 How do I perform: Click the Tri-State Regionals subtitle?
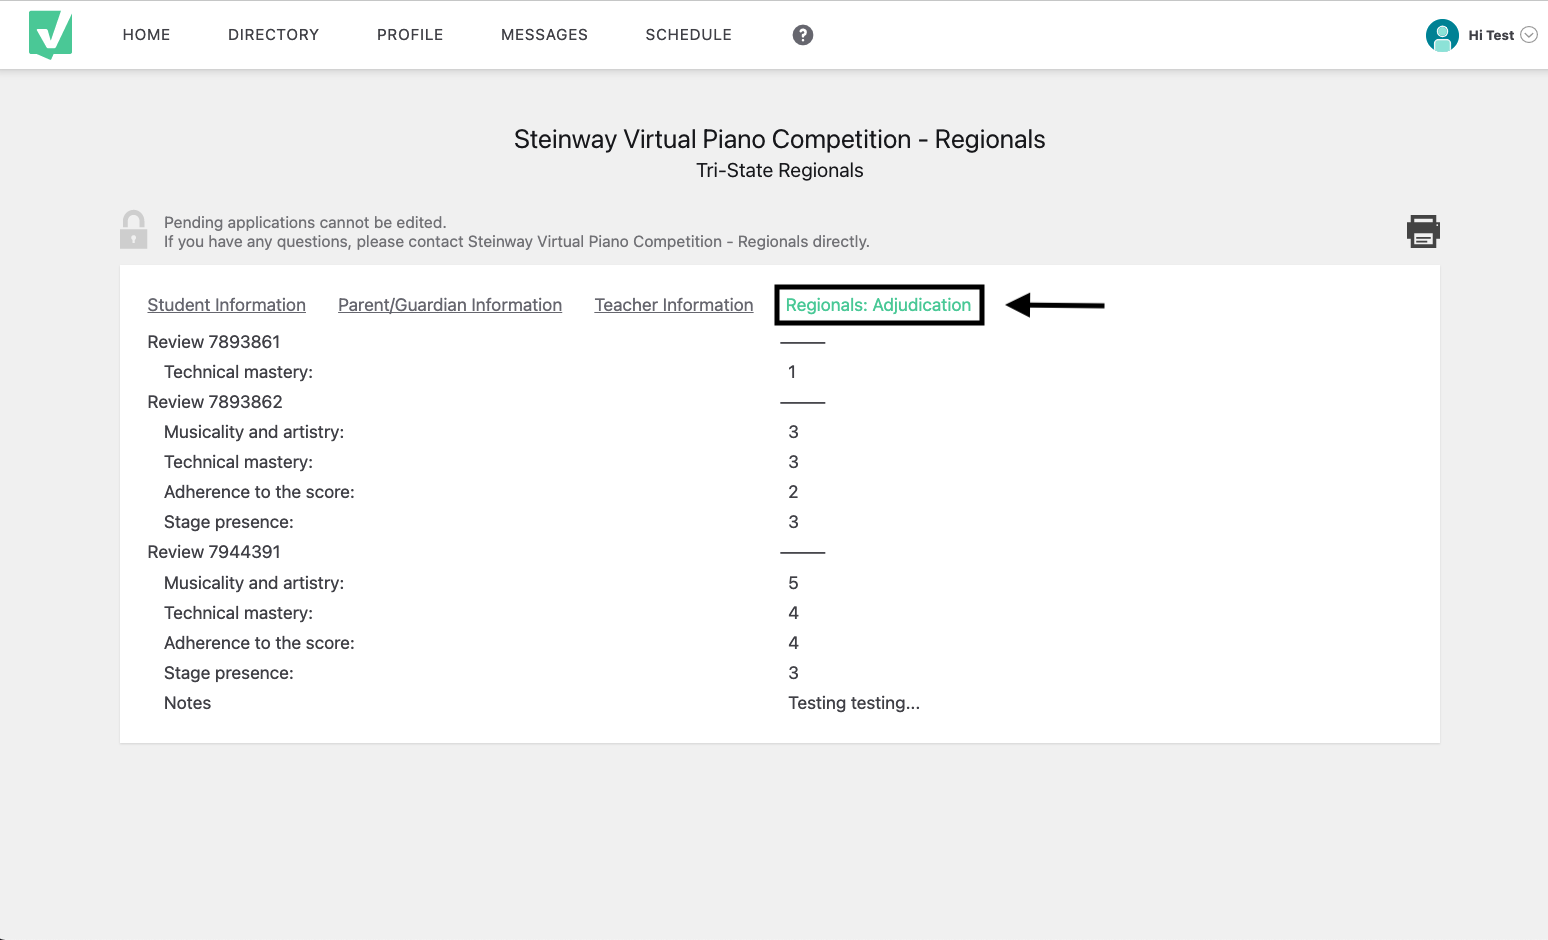780,170
